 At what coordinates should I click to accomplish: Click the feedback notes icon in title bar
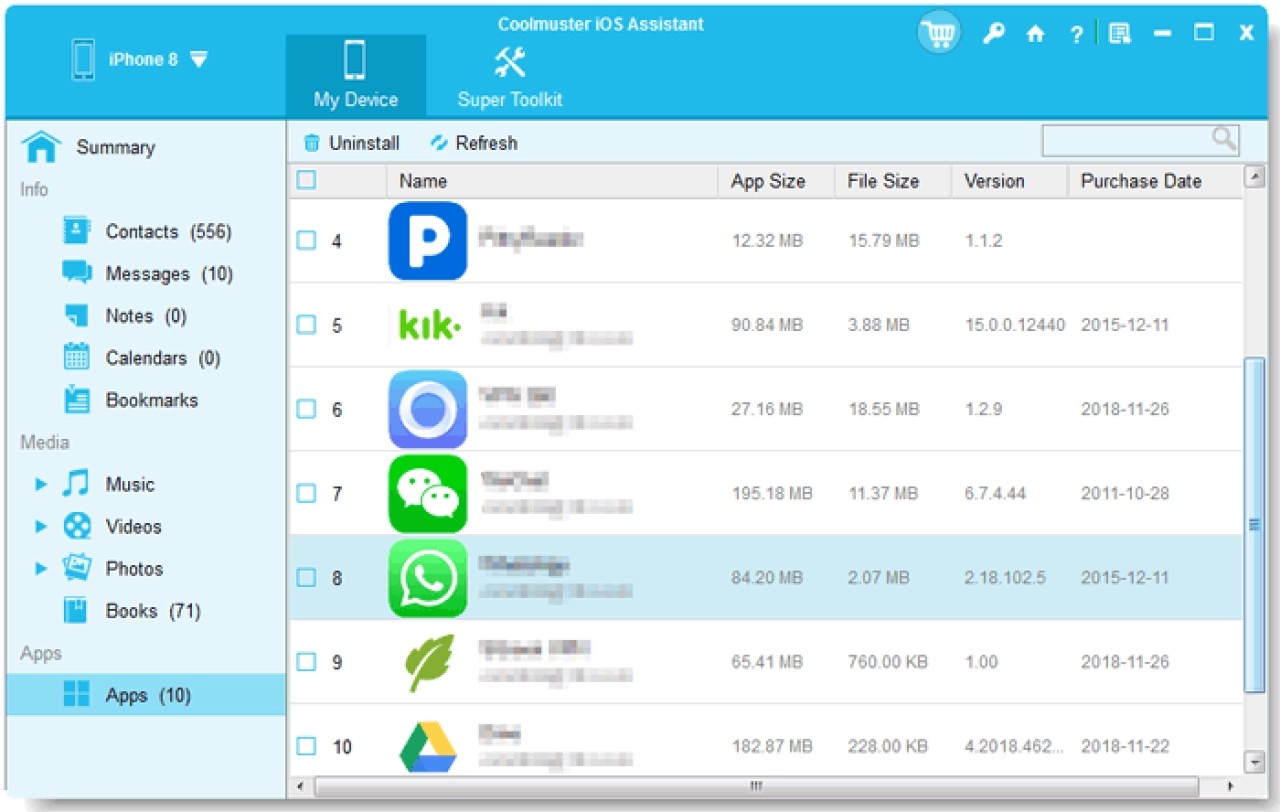(1120, 34)
